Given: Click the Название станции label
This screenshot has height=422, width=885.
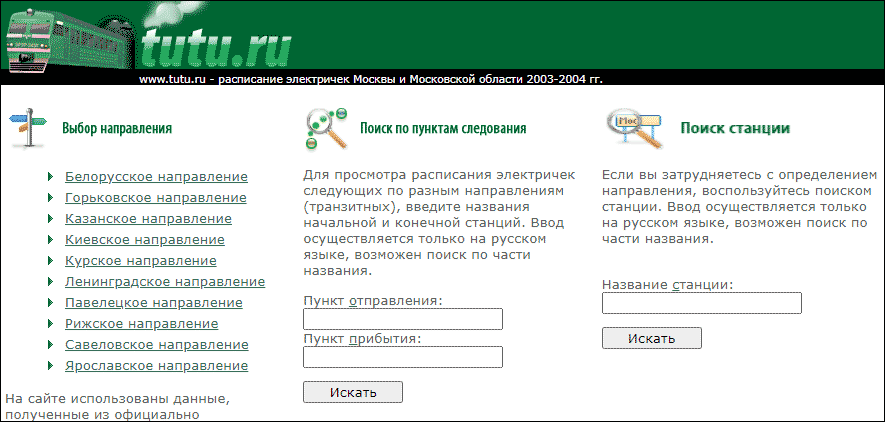Looking at the screenshot, I should coord(668,285).
